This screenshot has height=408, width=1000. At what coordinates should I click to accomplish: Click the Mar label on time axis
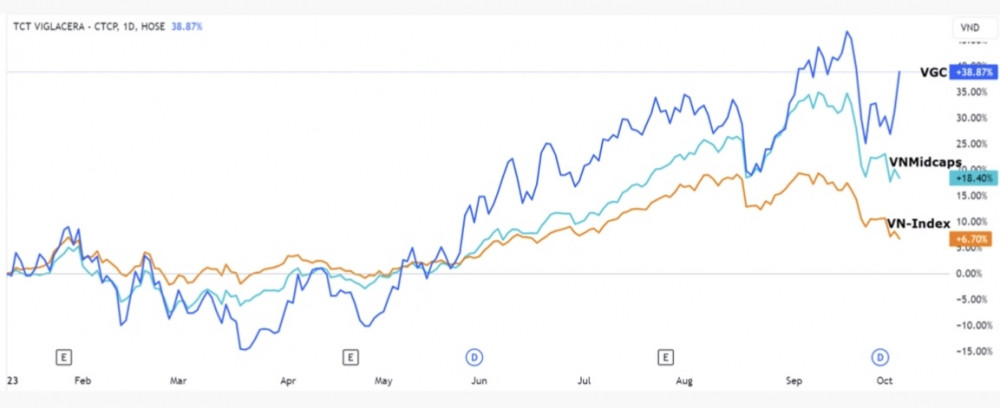click(179, 380)
